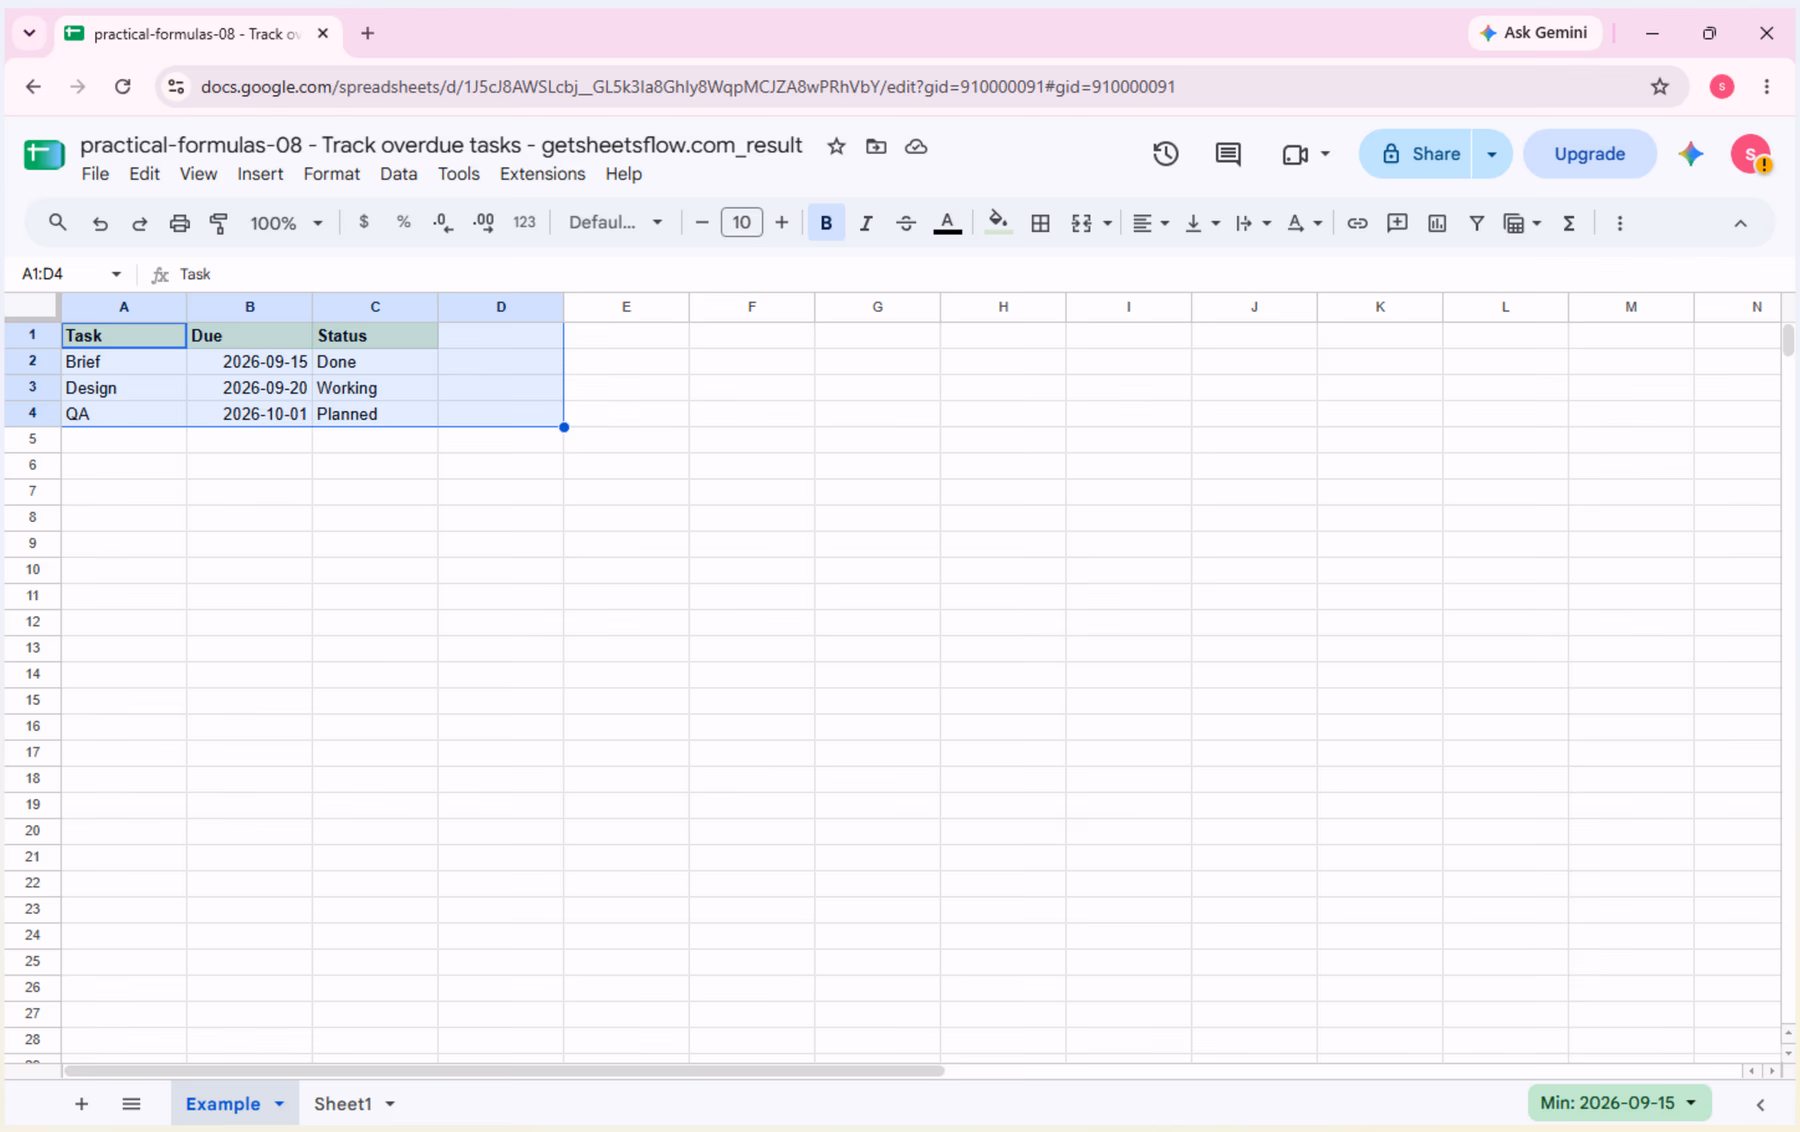
Task: Open Gemini sparkle side panel
Action: tap(1691, 154)
